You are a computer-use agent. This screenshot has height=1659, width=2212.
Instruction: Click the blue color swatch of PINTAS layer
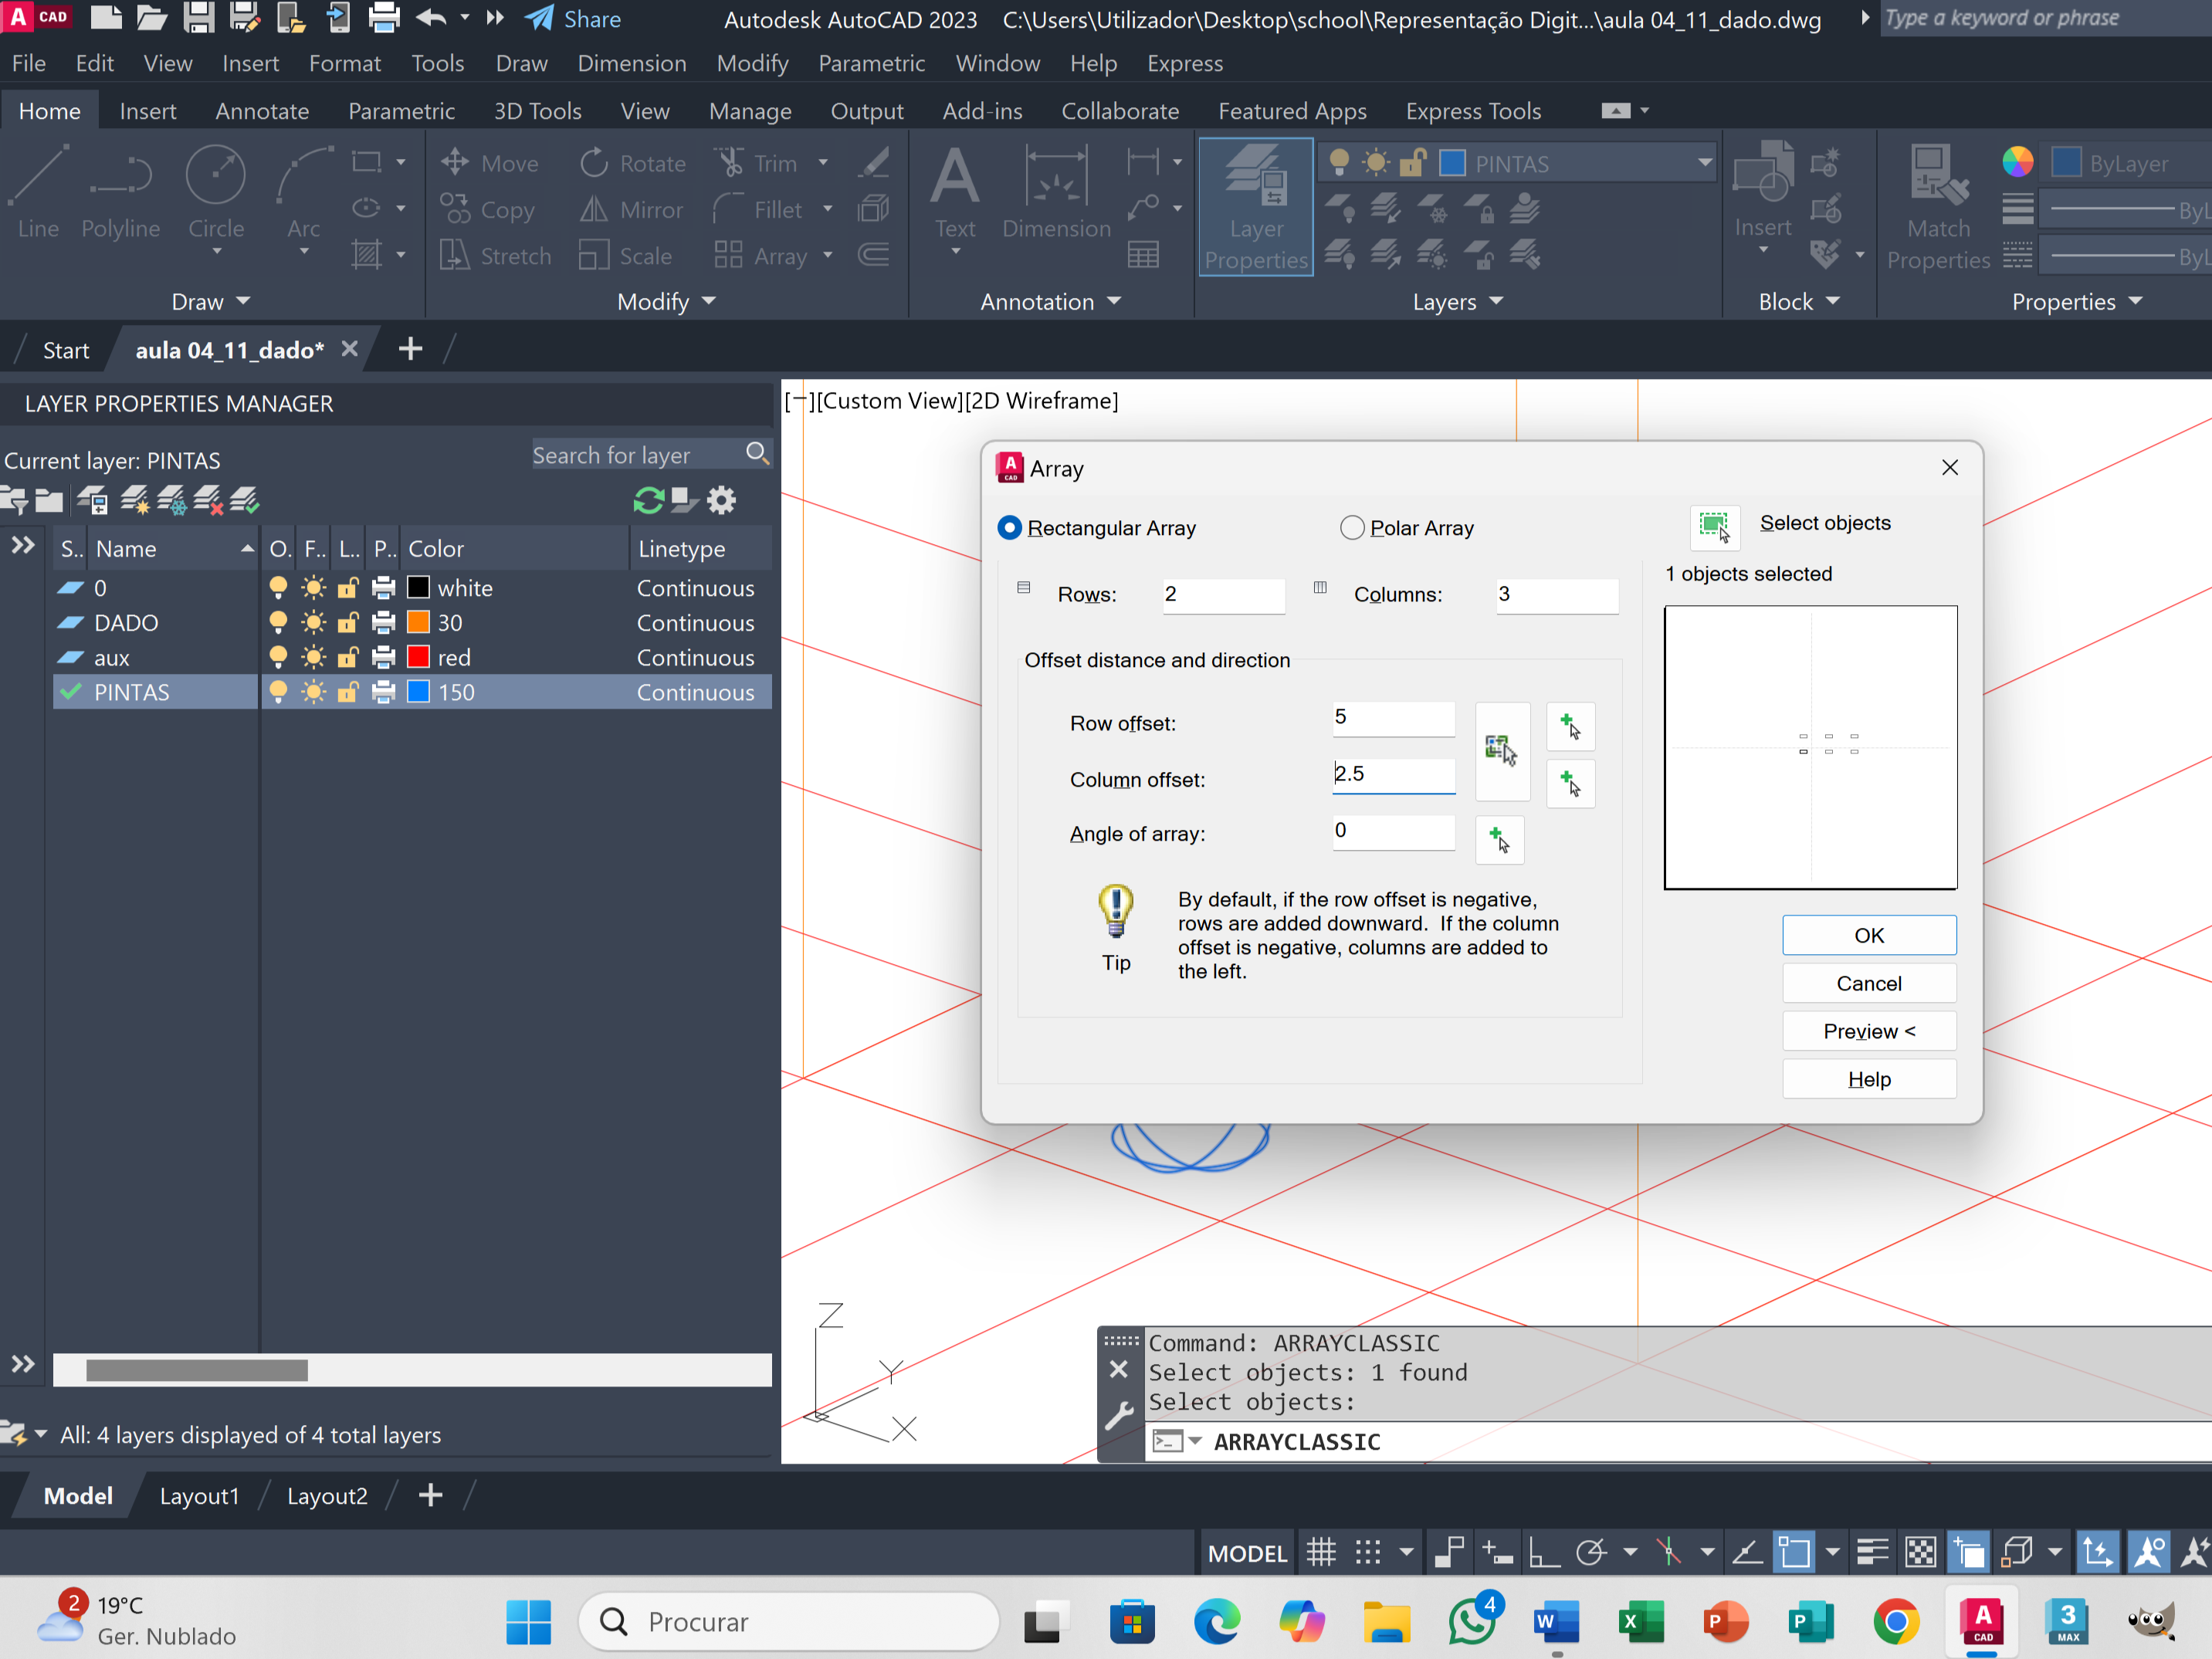coord(418,692)
